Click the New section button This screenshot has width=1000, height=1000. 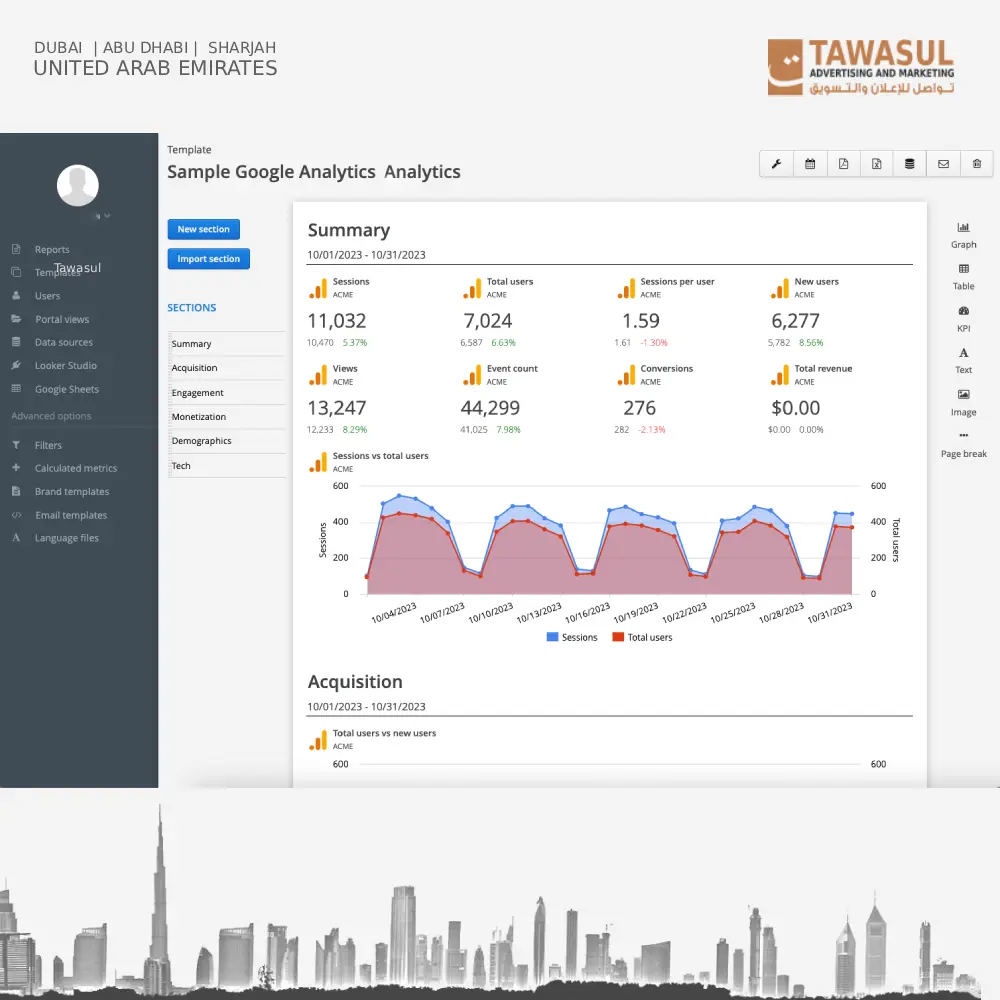tap(204, 229)
